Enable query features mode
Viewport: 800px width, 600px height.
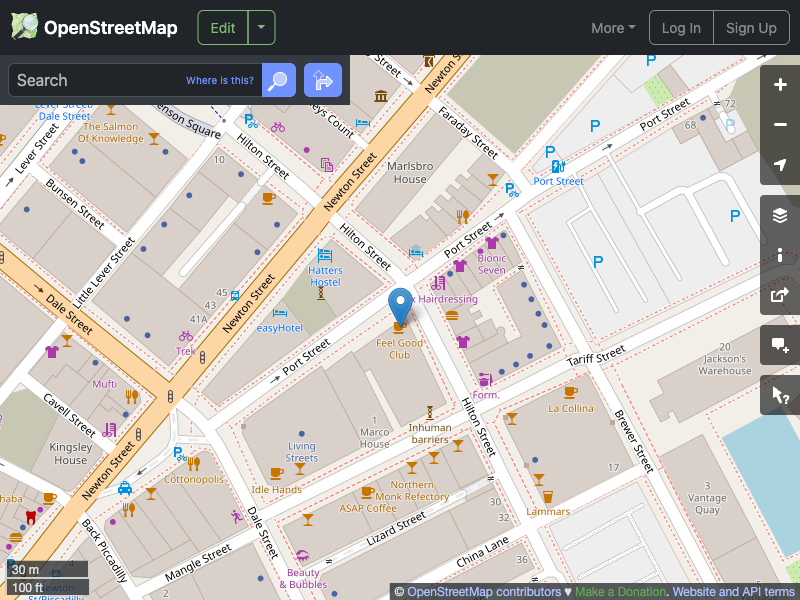tap(780, 395)
